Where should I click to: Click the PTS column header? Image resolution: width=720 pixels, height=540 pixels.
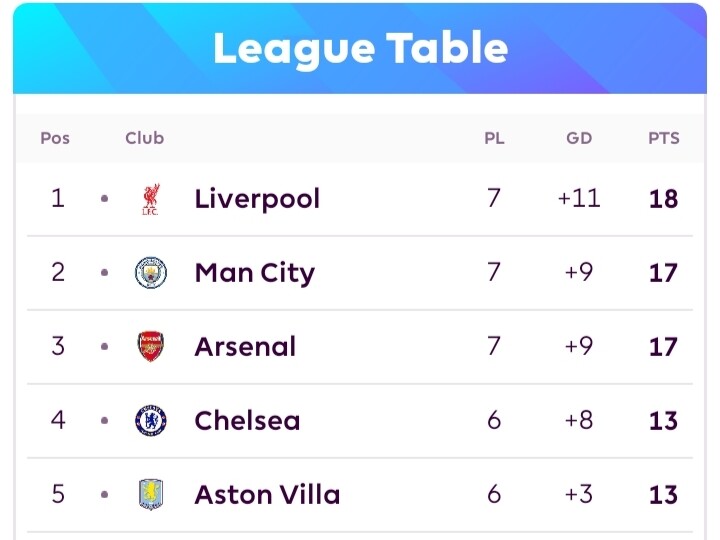point(664,138)
